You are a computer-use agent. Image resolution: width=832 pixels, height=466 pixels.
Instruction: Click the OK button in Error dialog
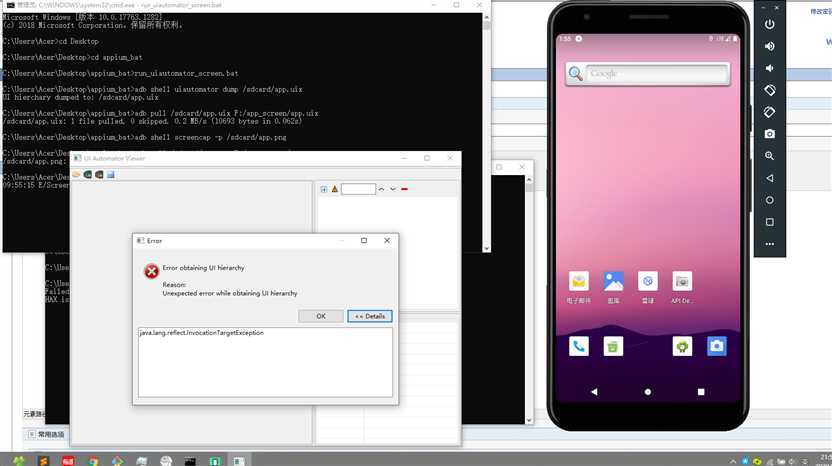point(320,316)
